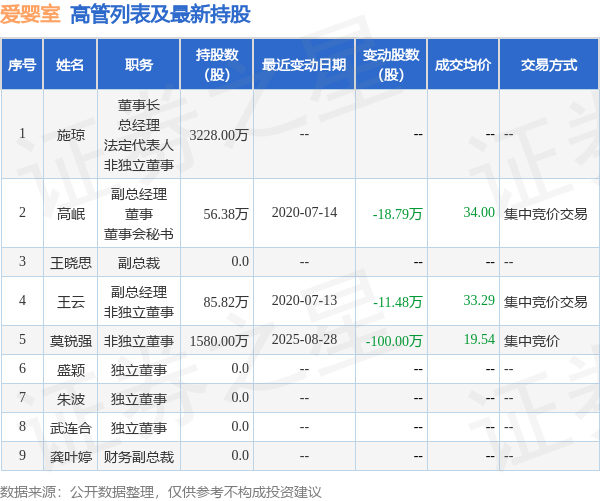The image size is (600, 501).
Task: Select the 变动股数(股) column header
Action: pos(391,64)
